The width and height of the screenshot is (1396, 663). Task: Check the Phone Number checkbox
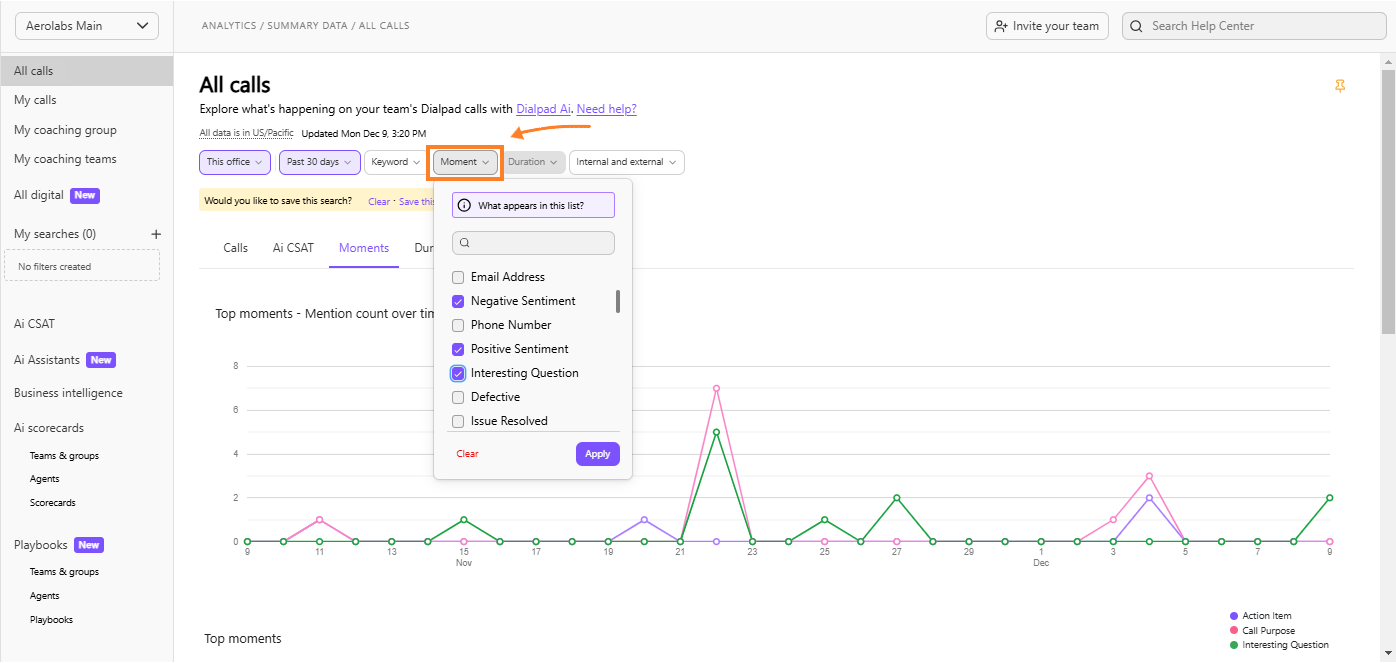point(458,325)
